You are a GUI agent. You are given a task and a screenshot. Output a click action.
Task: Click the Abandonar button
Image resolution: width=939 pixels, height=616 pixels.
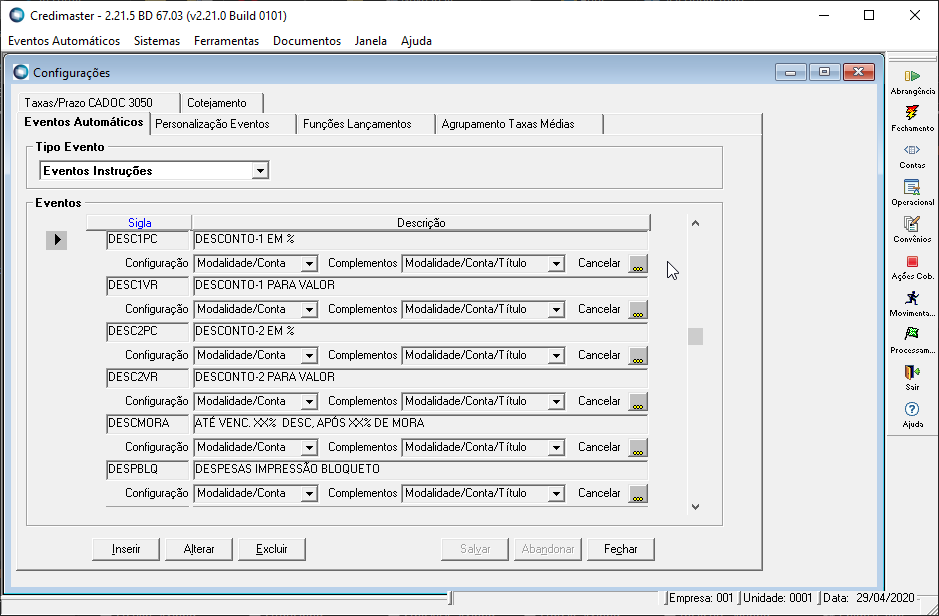pyautogui.click(x=548, y=549)
